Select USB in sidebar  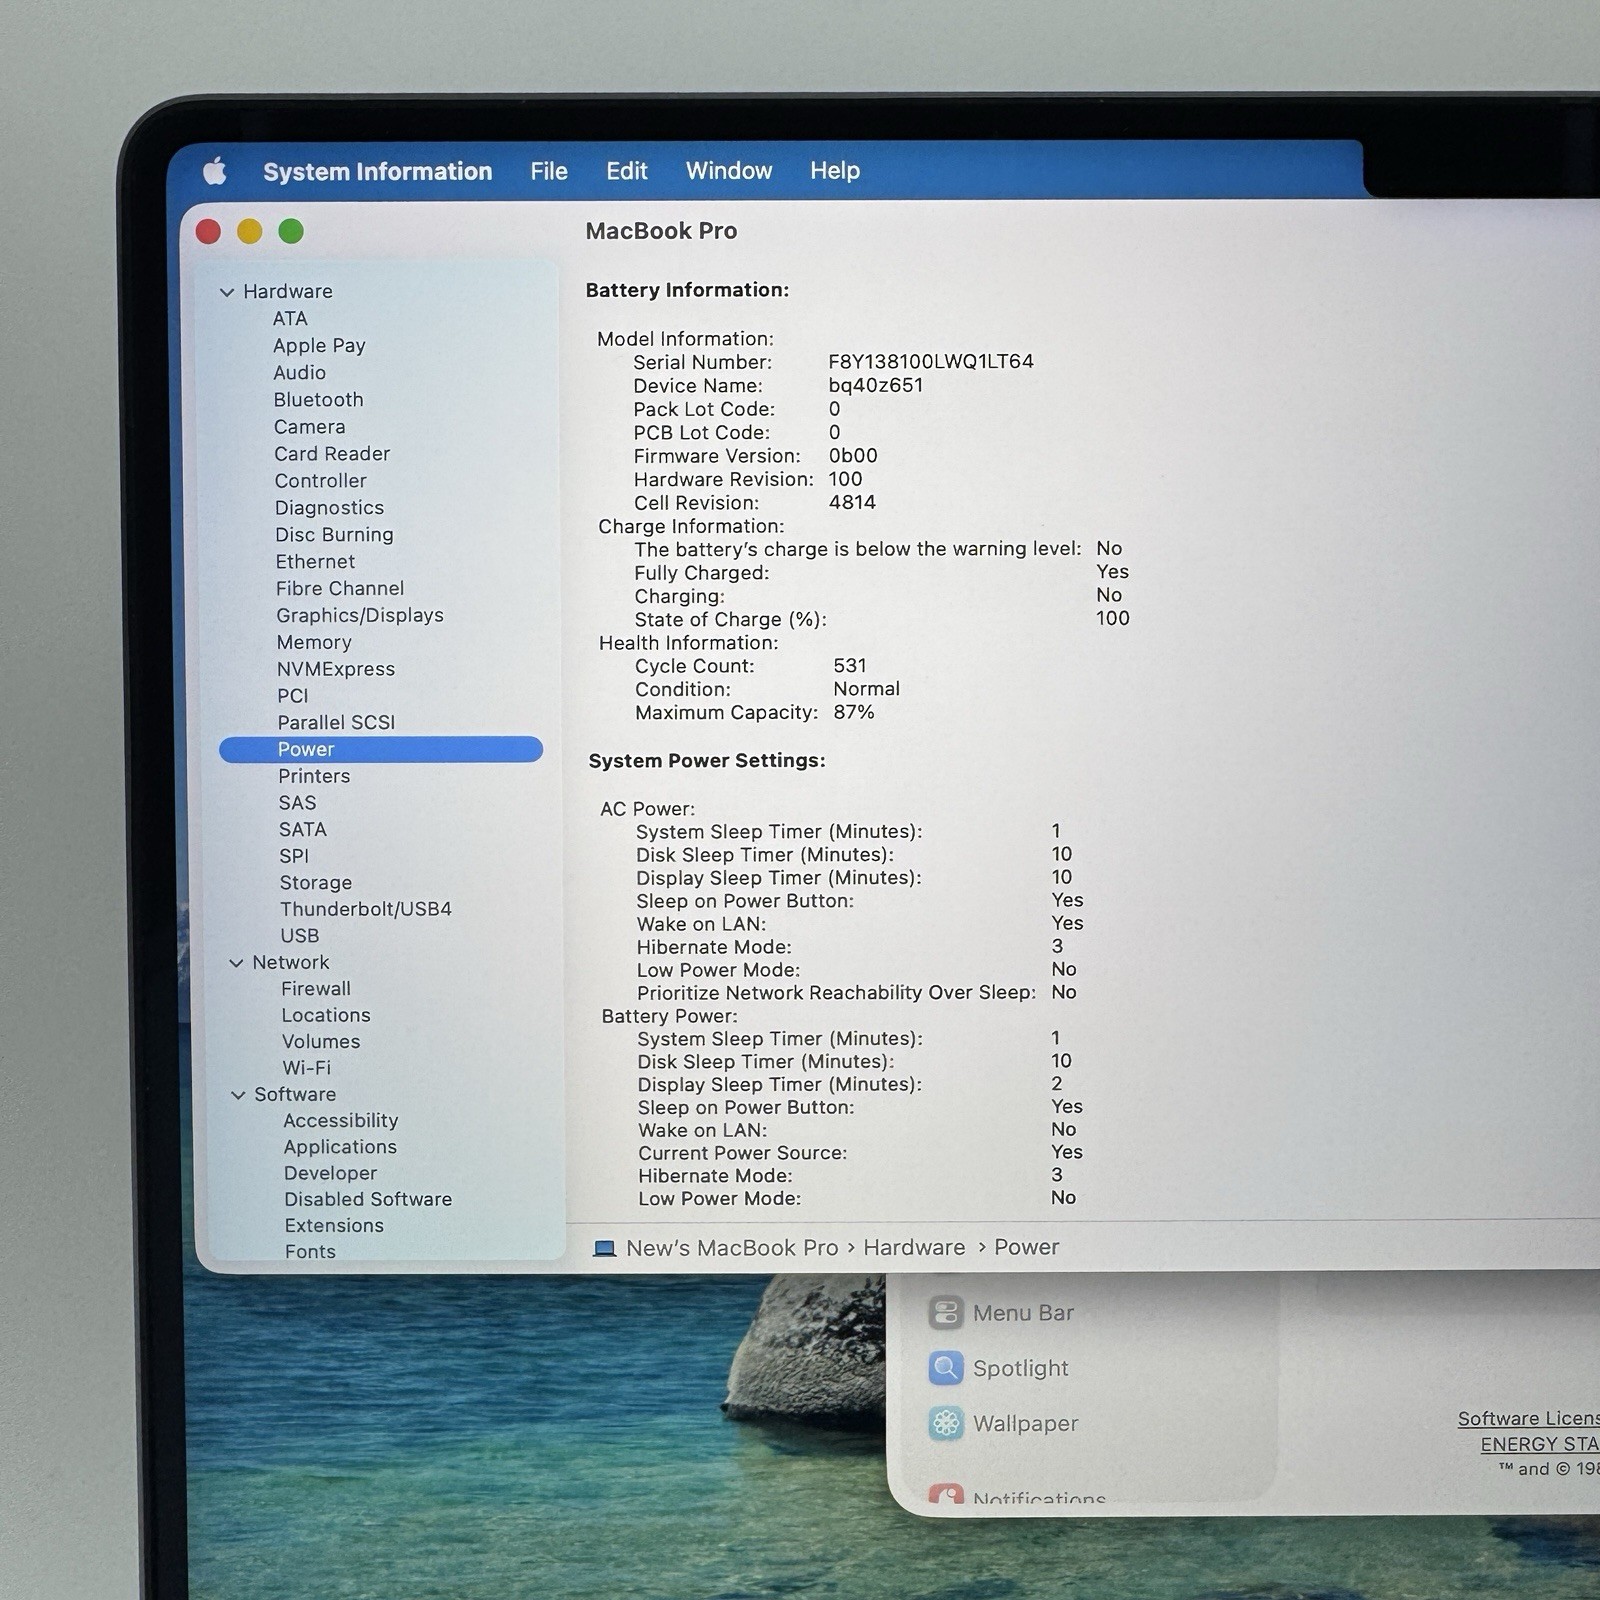(300, 936)
